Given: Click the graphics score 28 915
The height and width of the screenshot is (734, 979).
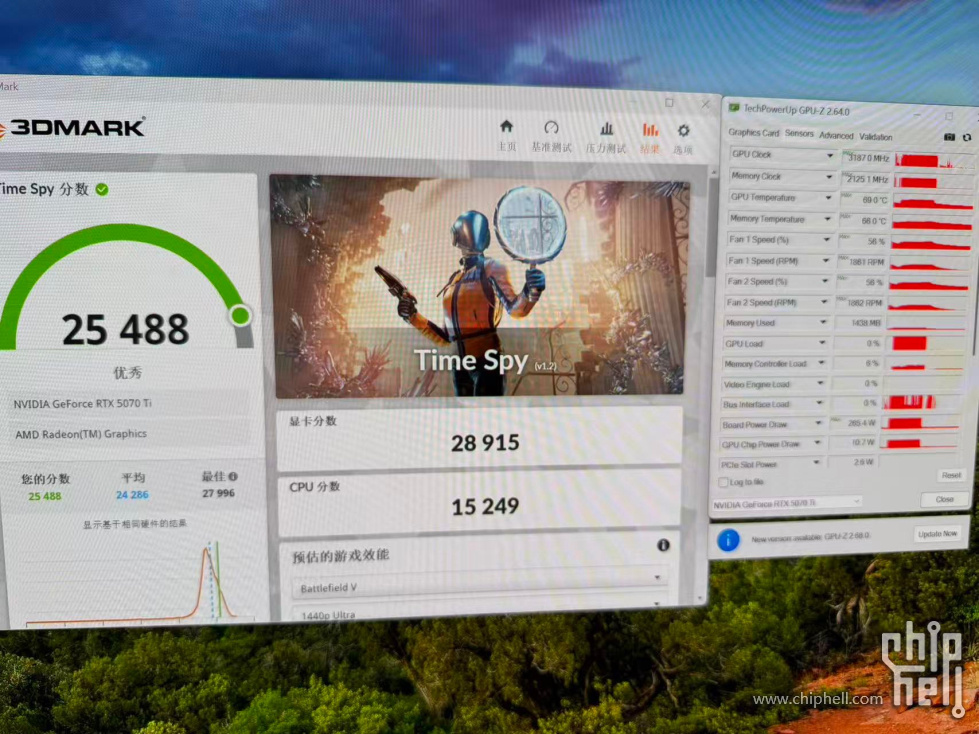Looking at the screenshot, I should pos(485,443).
